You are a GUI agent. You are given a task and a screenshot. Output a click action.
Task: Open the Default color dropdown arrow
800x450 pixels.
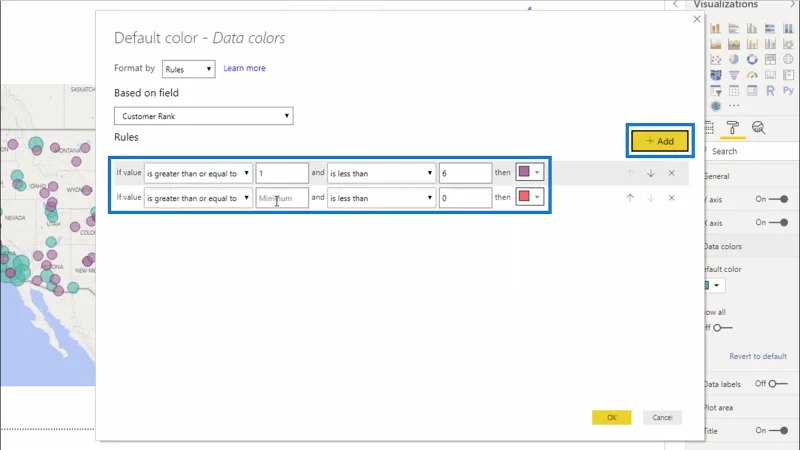click(x=717, y=285)
